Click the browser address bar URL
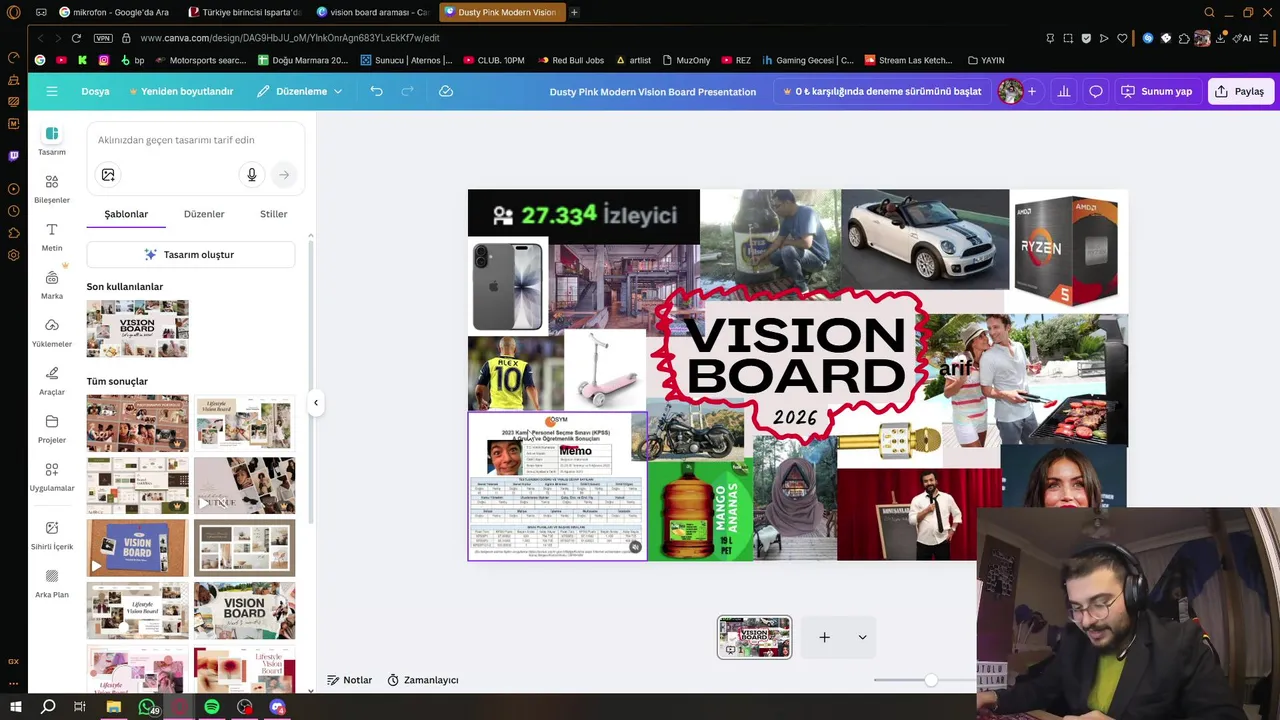Viewport: 1280px width, 720px height. tap(290, 38)
